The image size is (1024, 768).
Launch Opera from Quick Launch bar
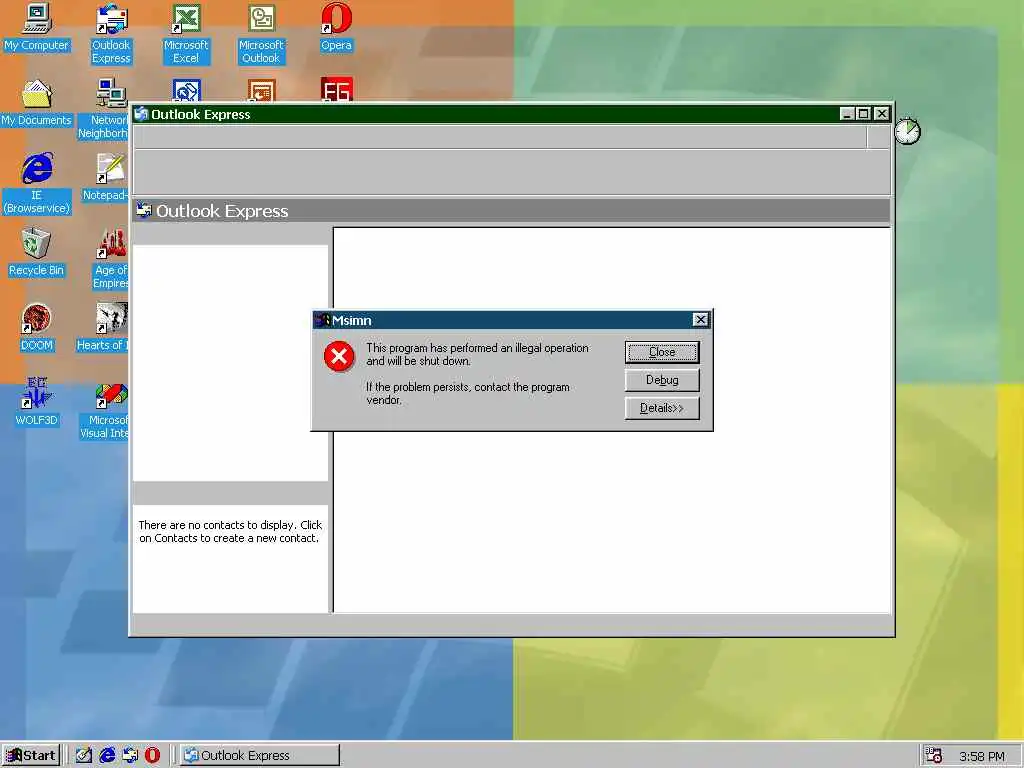tap(152, 756)
